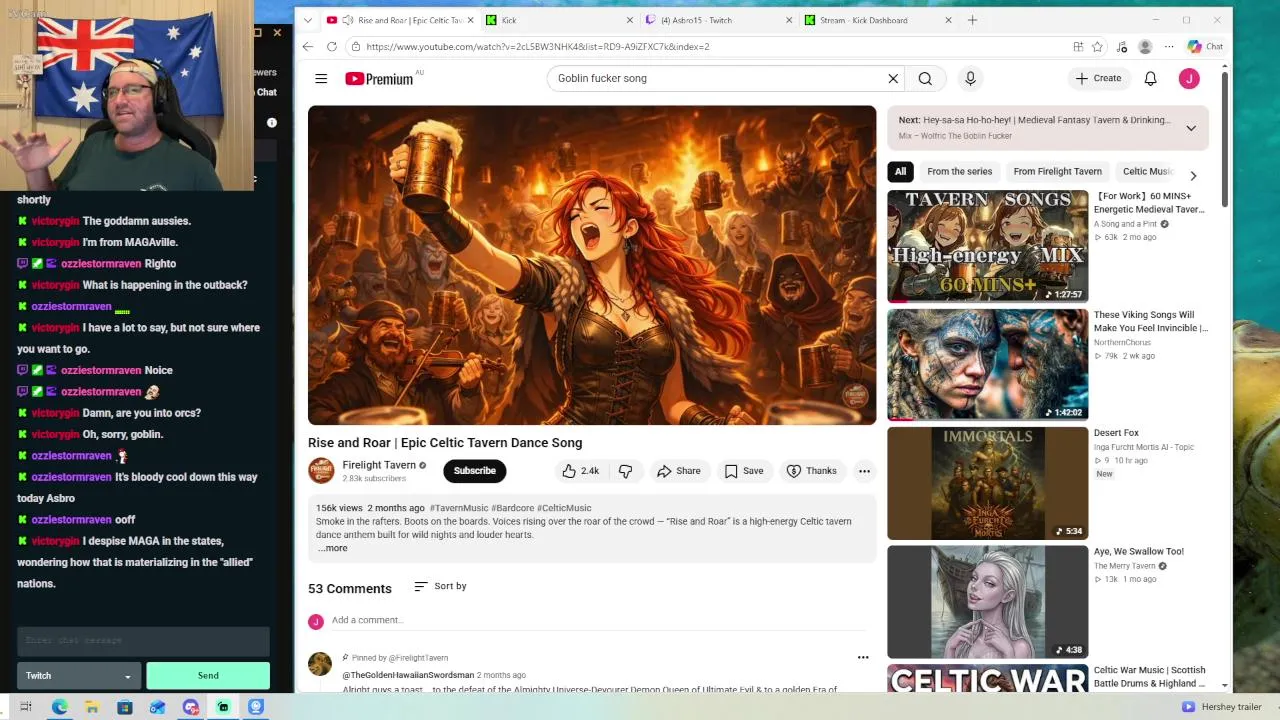
Task: Subscribe to Firelight Tavern
Action: 475,471
